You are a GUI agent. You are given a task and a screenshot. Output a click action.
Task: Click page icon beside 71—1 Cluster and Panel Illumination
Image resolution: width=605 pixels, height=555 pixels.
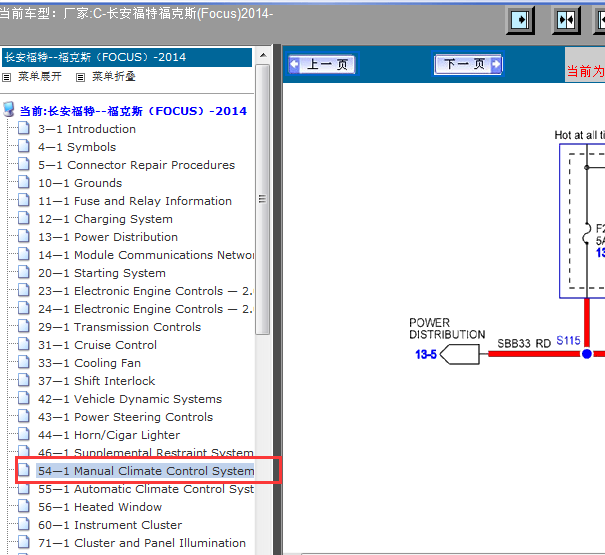24,543
